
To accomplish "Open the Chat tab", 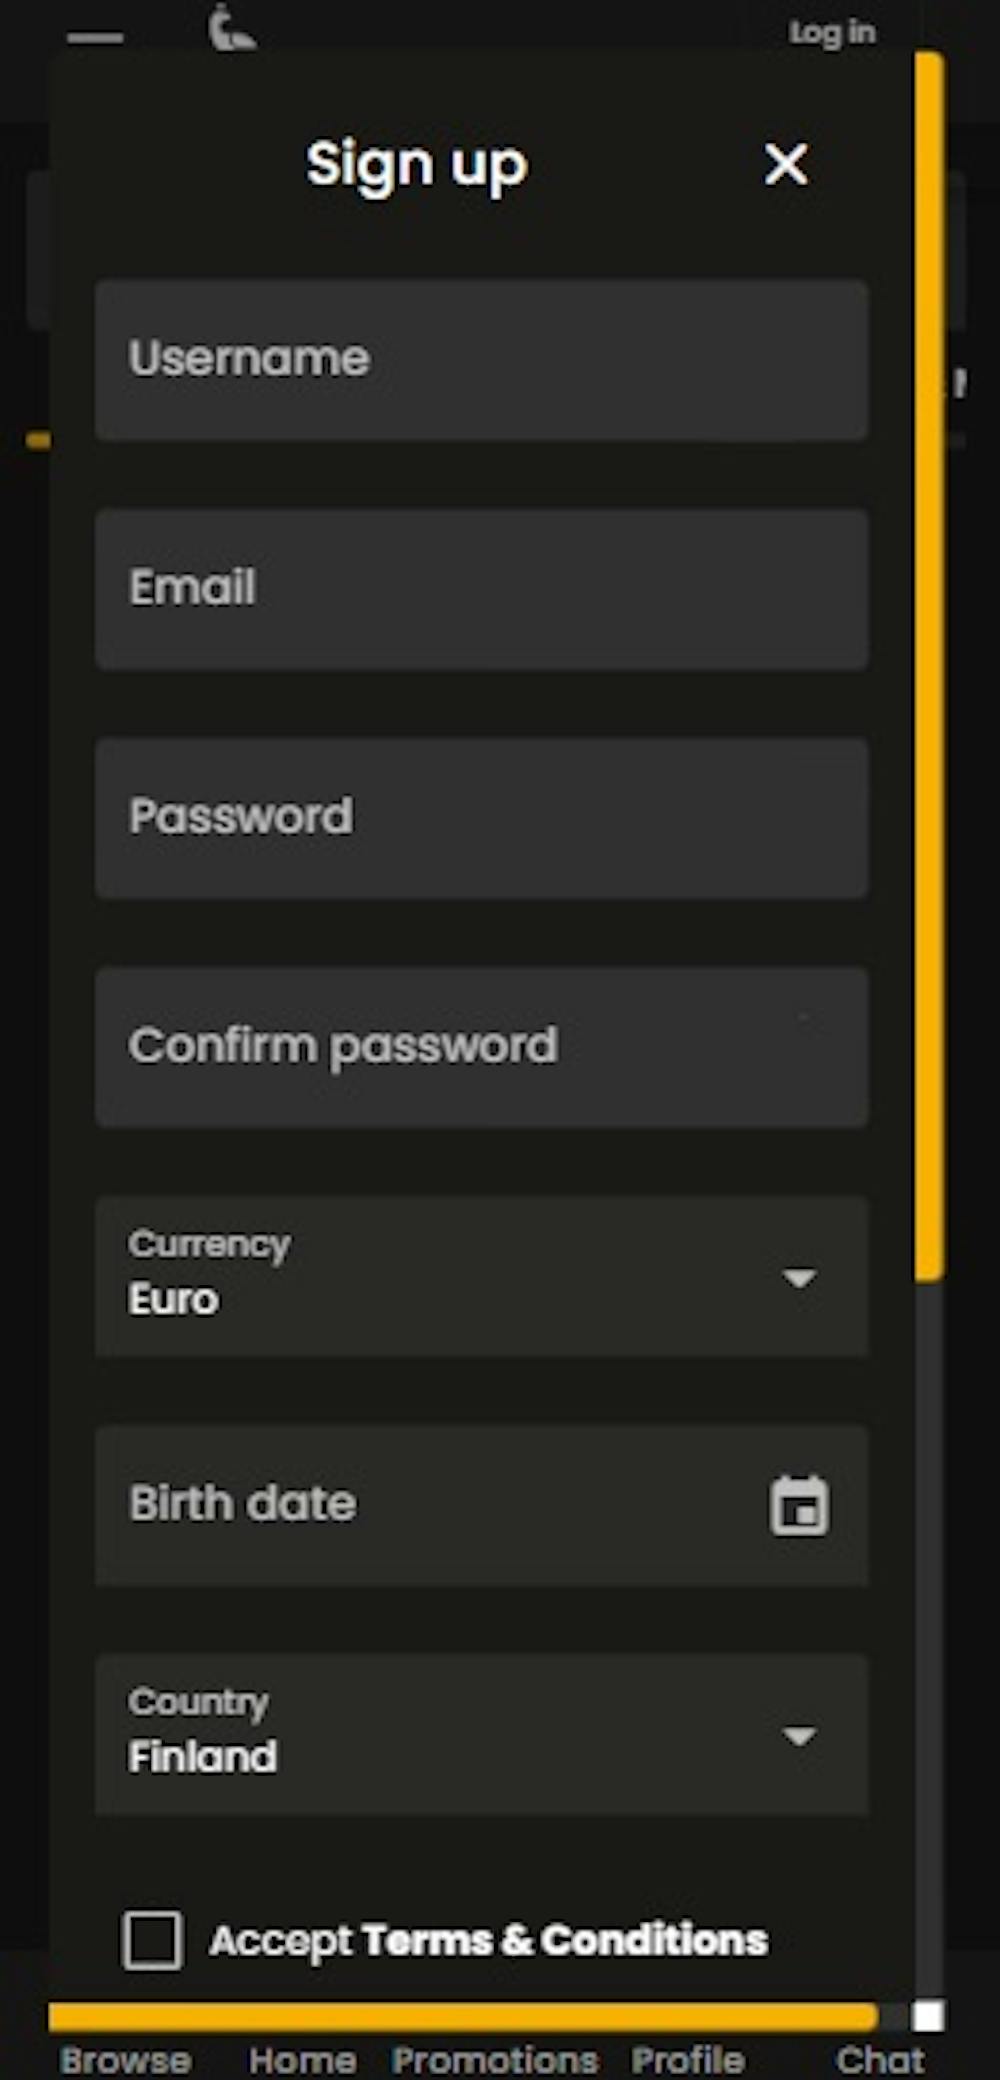I will coord(880,2060).
